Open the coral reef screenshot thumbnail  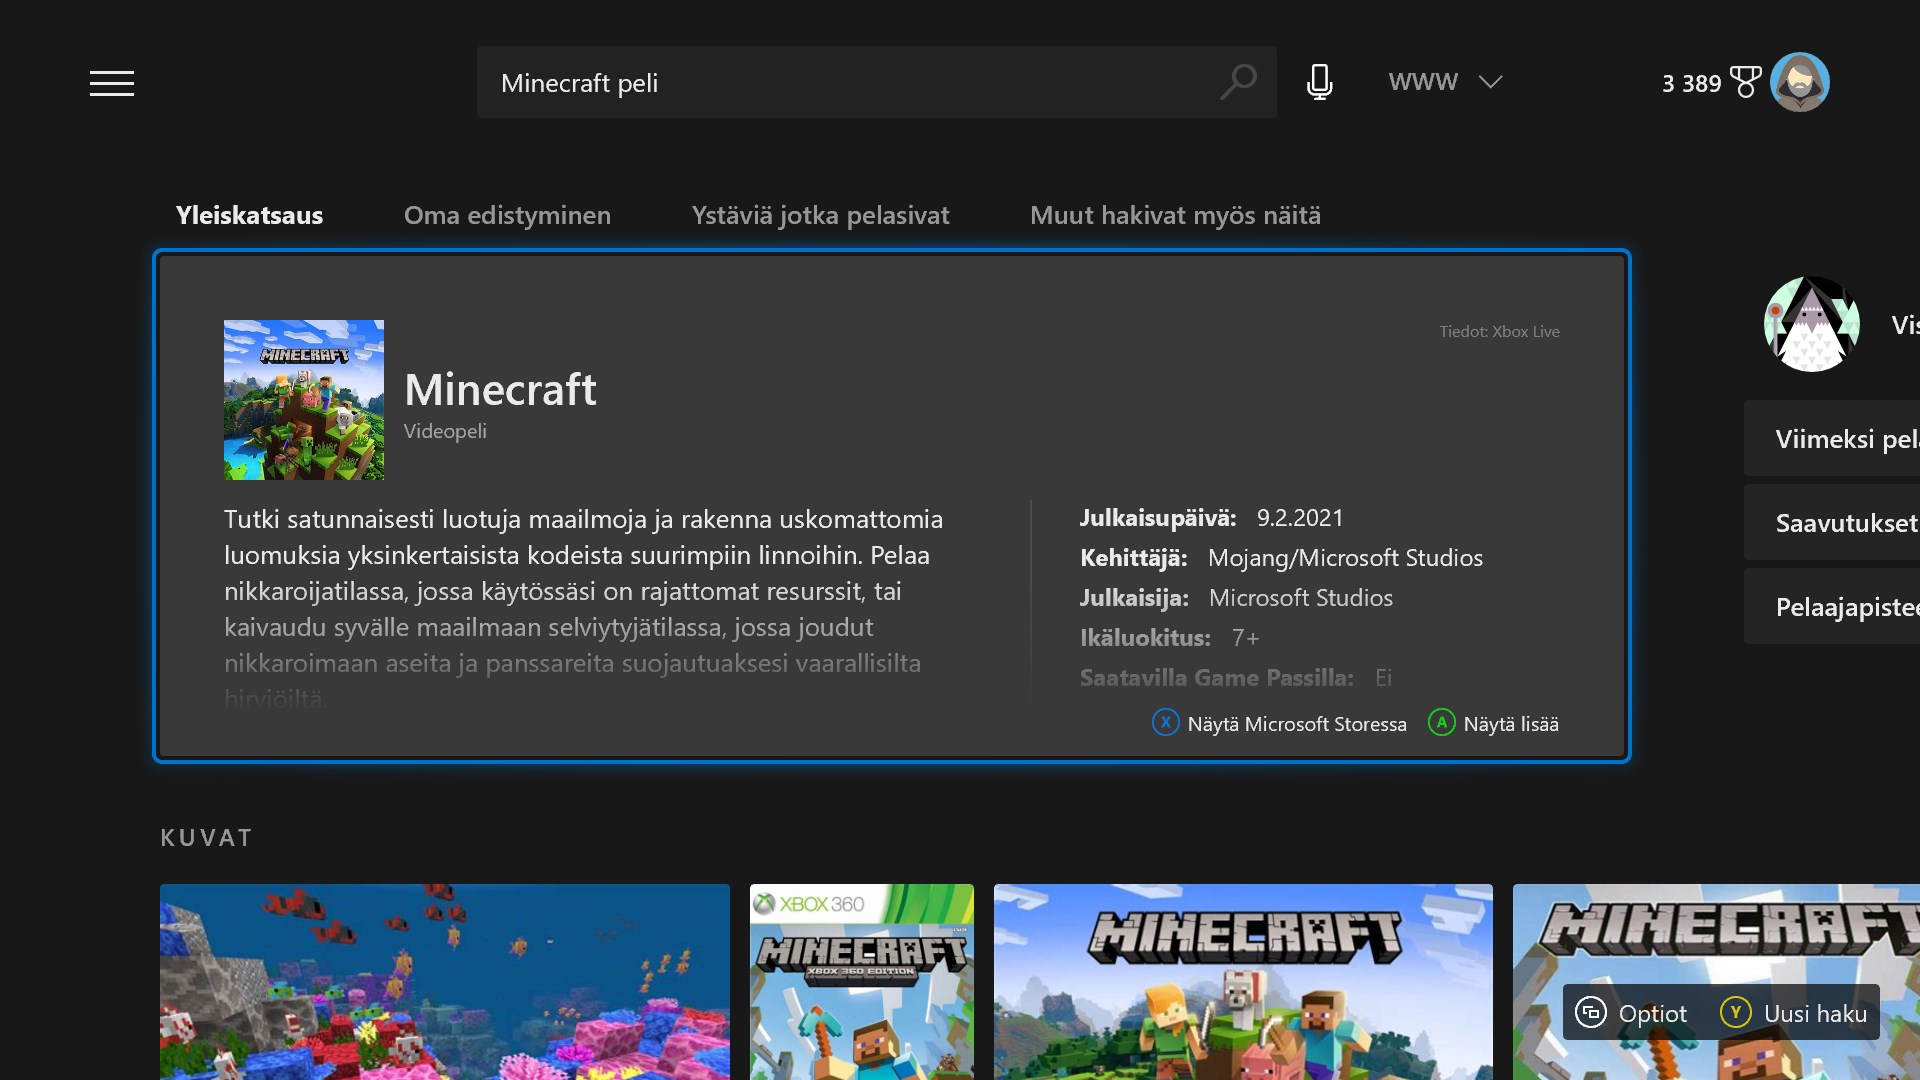(x=444, y=980)
